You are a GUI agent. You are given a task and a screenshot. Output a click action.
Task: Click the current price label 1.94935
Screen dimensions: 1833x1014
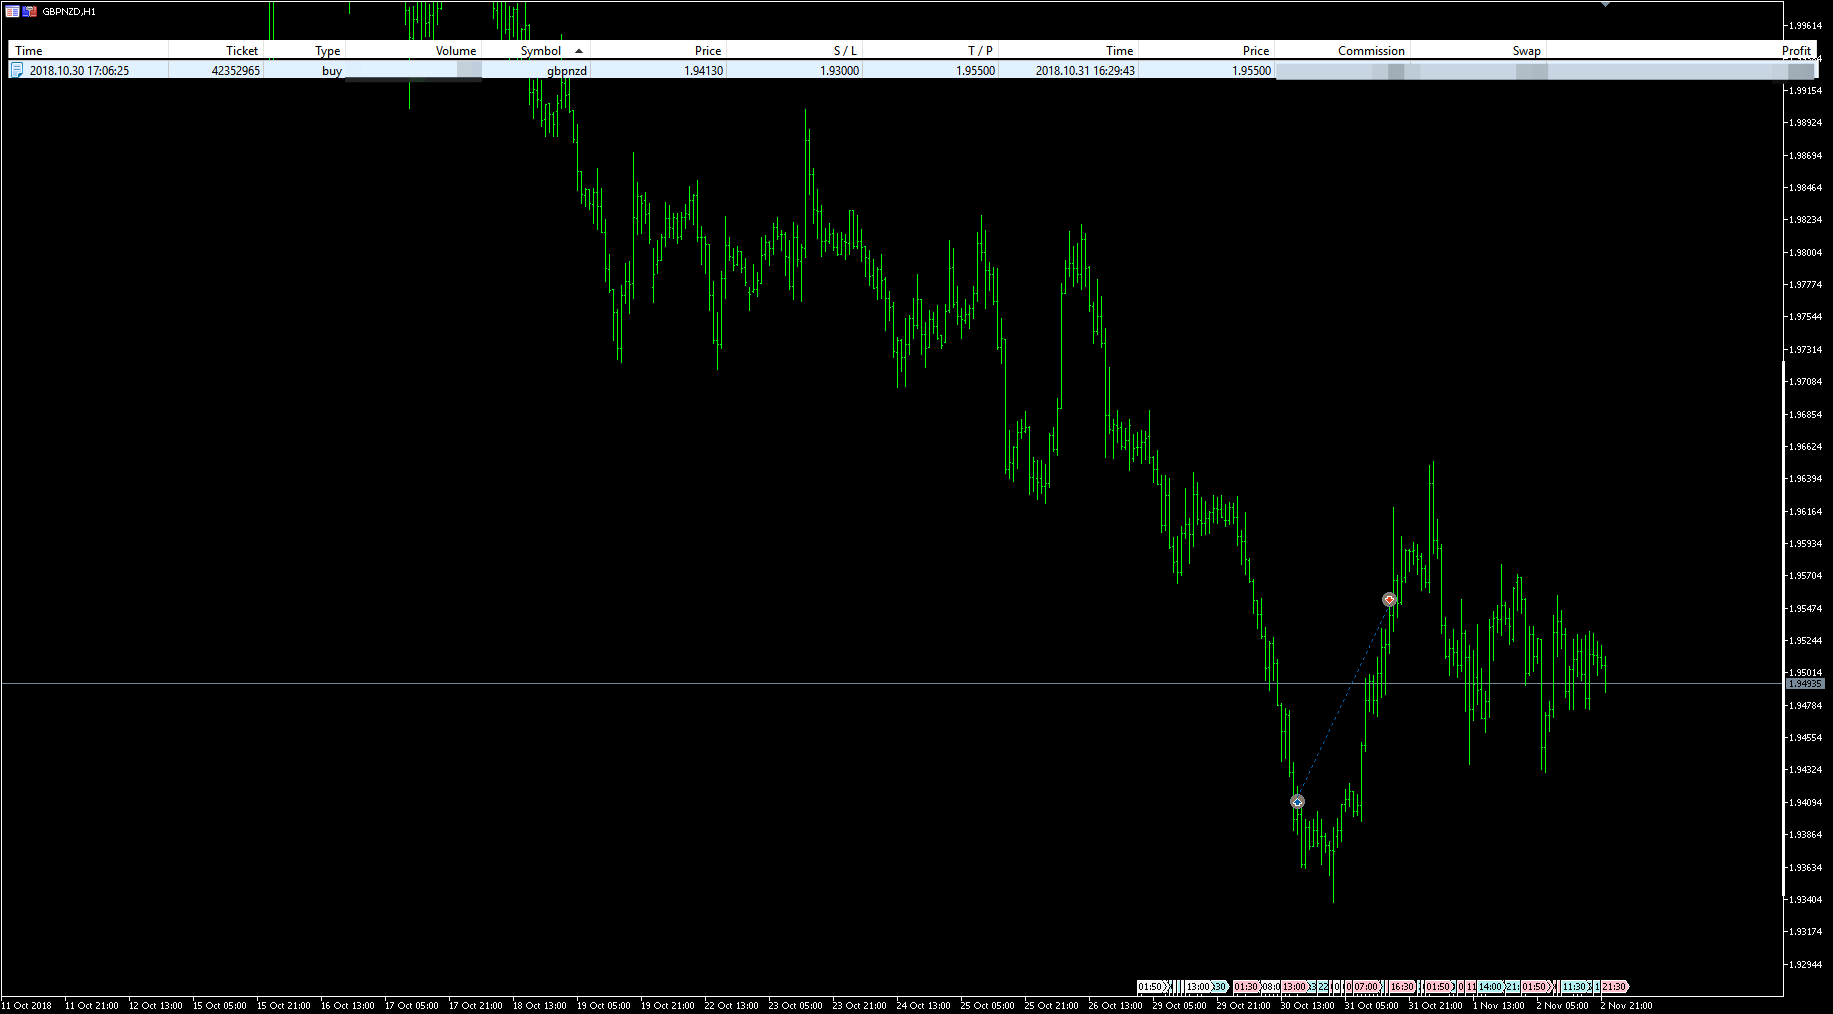(1805, 684)
